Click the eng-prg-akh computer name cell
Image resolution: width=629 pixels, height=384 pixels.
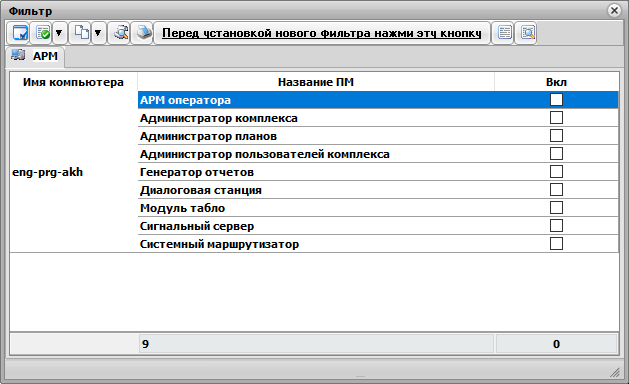click(74, 172)
